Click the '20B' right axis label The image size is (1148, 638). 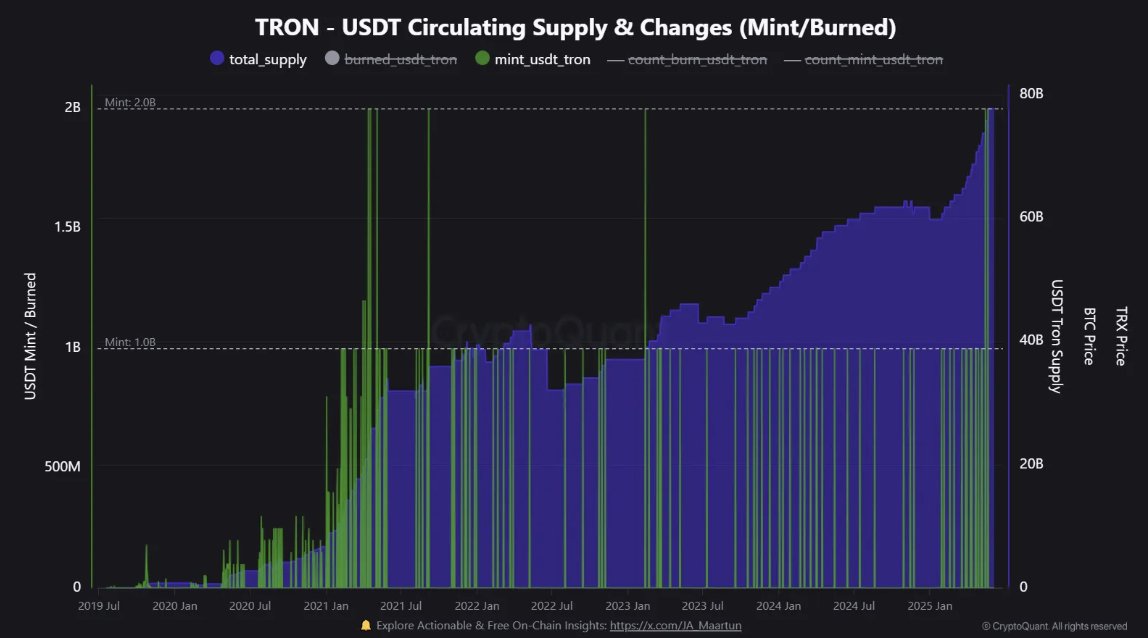(x=1031, y=464)
